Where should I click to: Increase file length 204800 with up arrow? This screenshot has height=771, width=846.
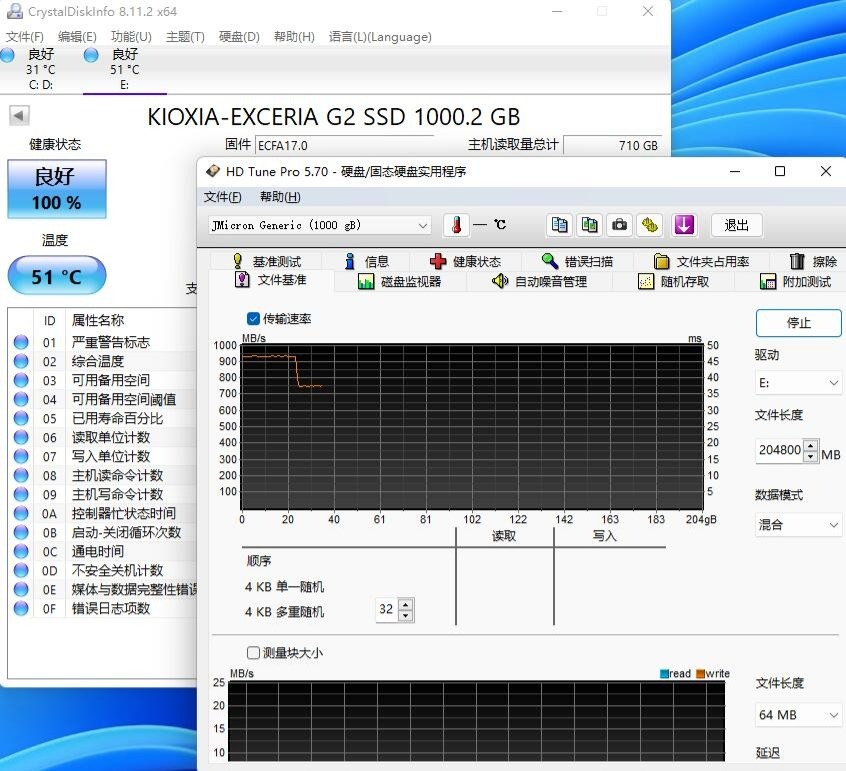810,446
